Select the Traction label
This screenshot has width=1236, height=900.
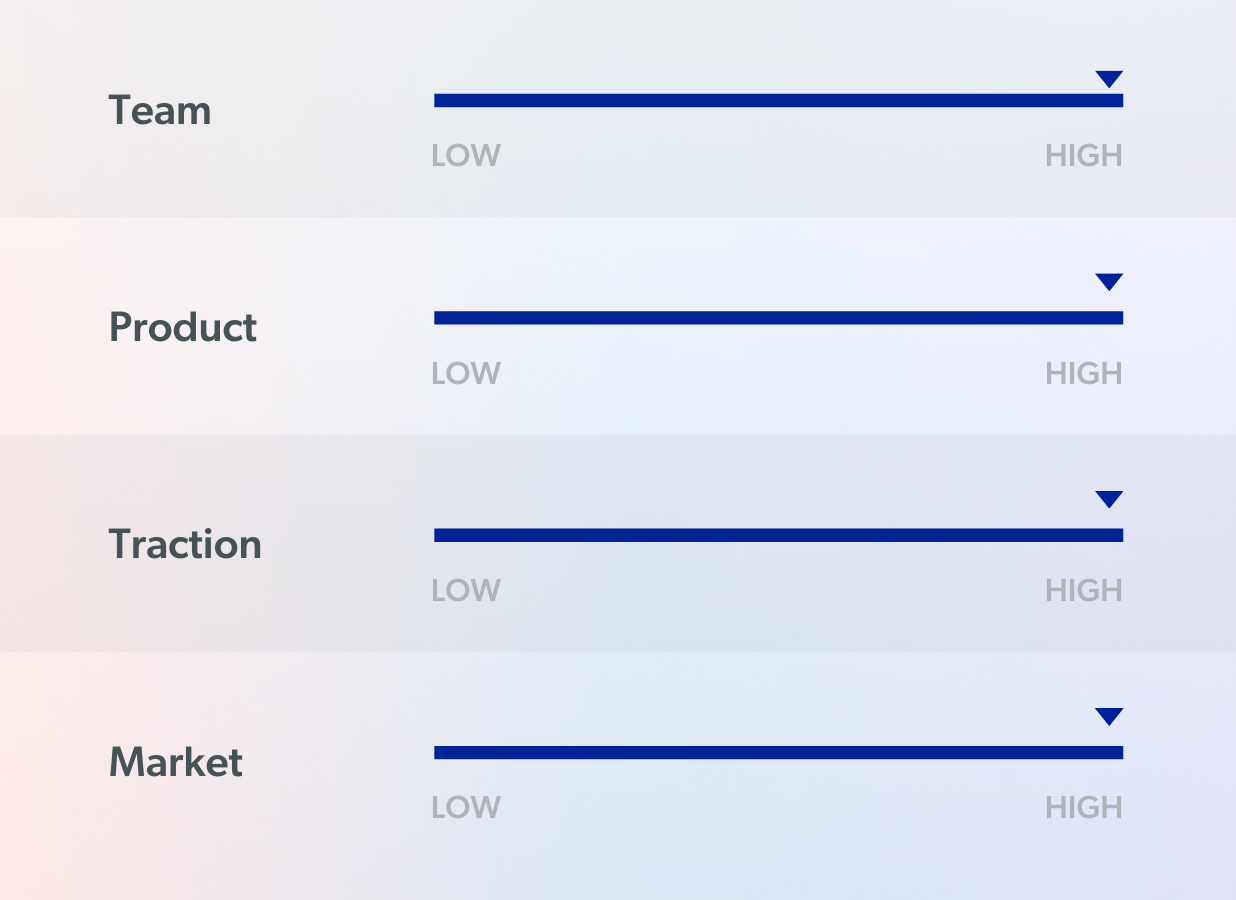[x=185, y=545]
